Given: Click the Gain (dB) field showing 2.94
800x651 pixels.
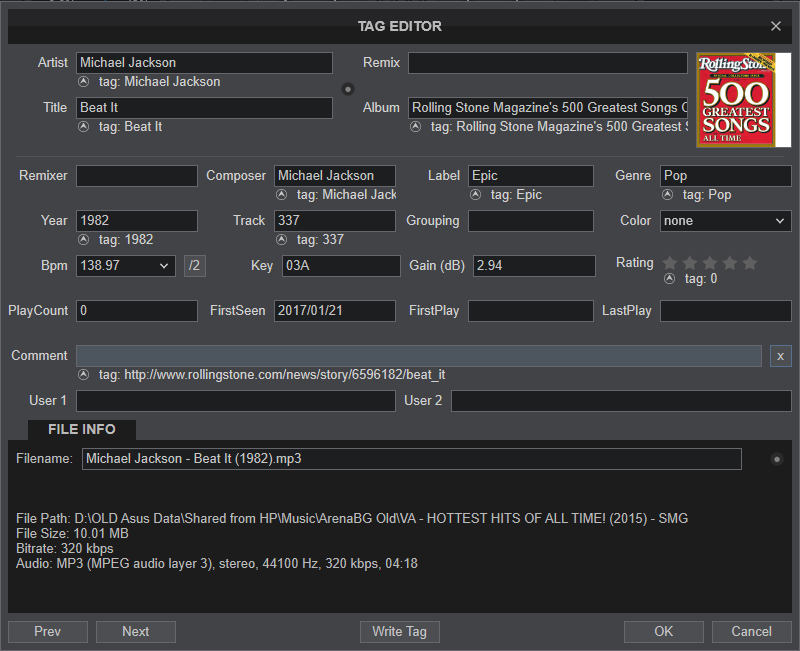Looking at the screenshot, I should [534, 266].
